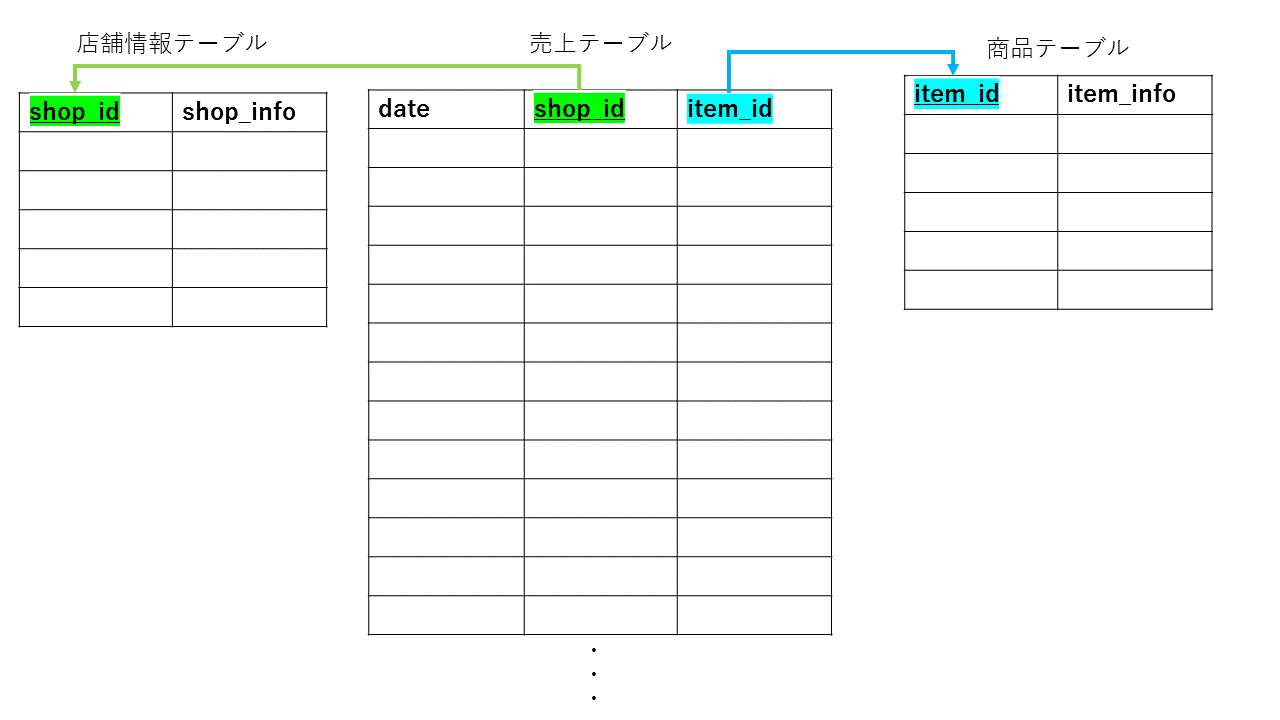1280x720 pixels.
Task: Select the item_info column header
Action: point(1121,94)
